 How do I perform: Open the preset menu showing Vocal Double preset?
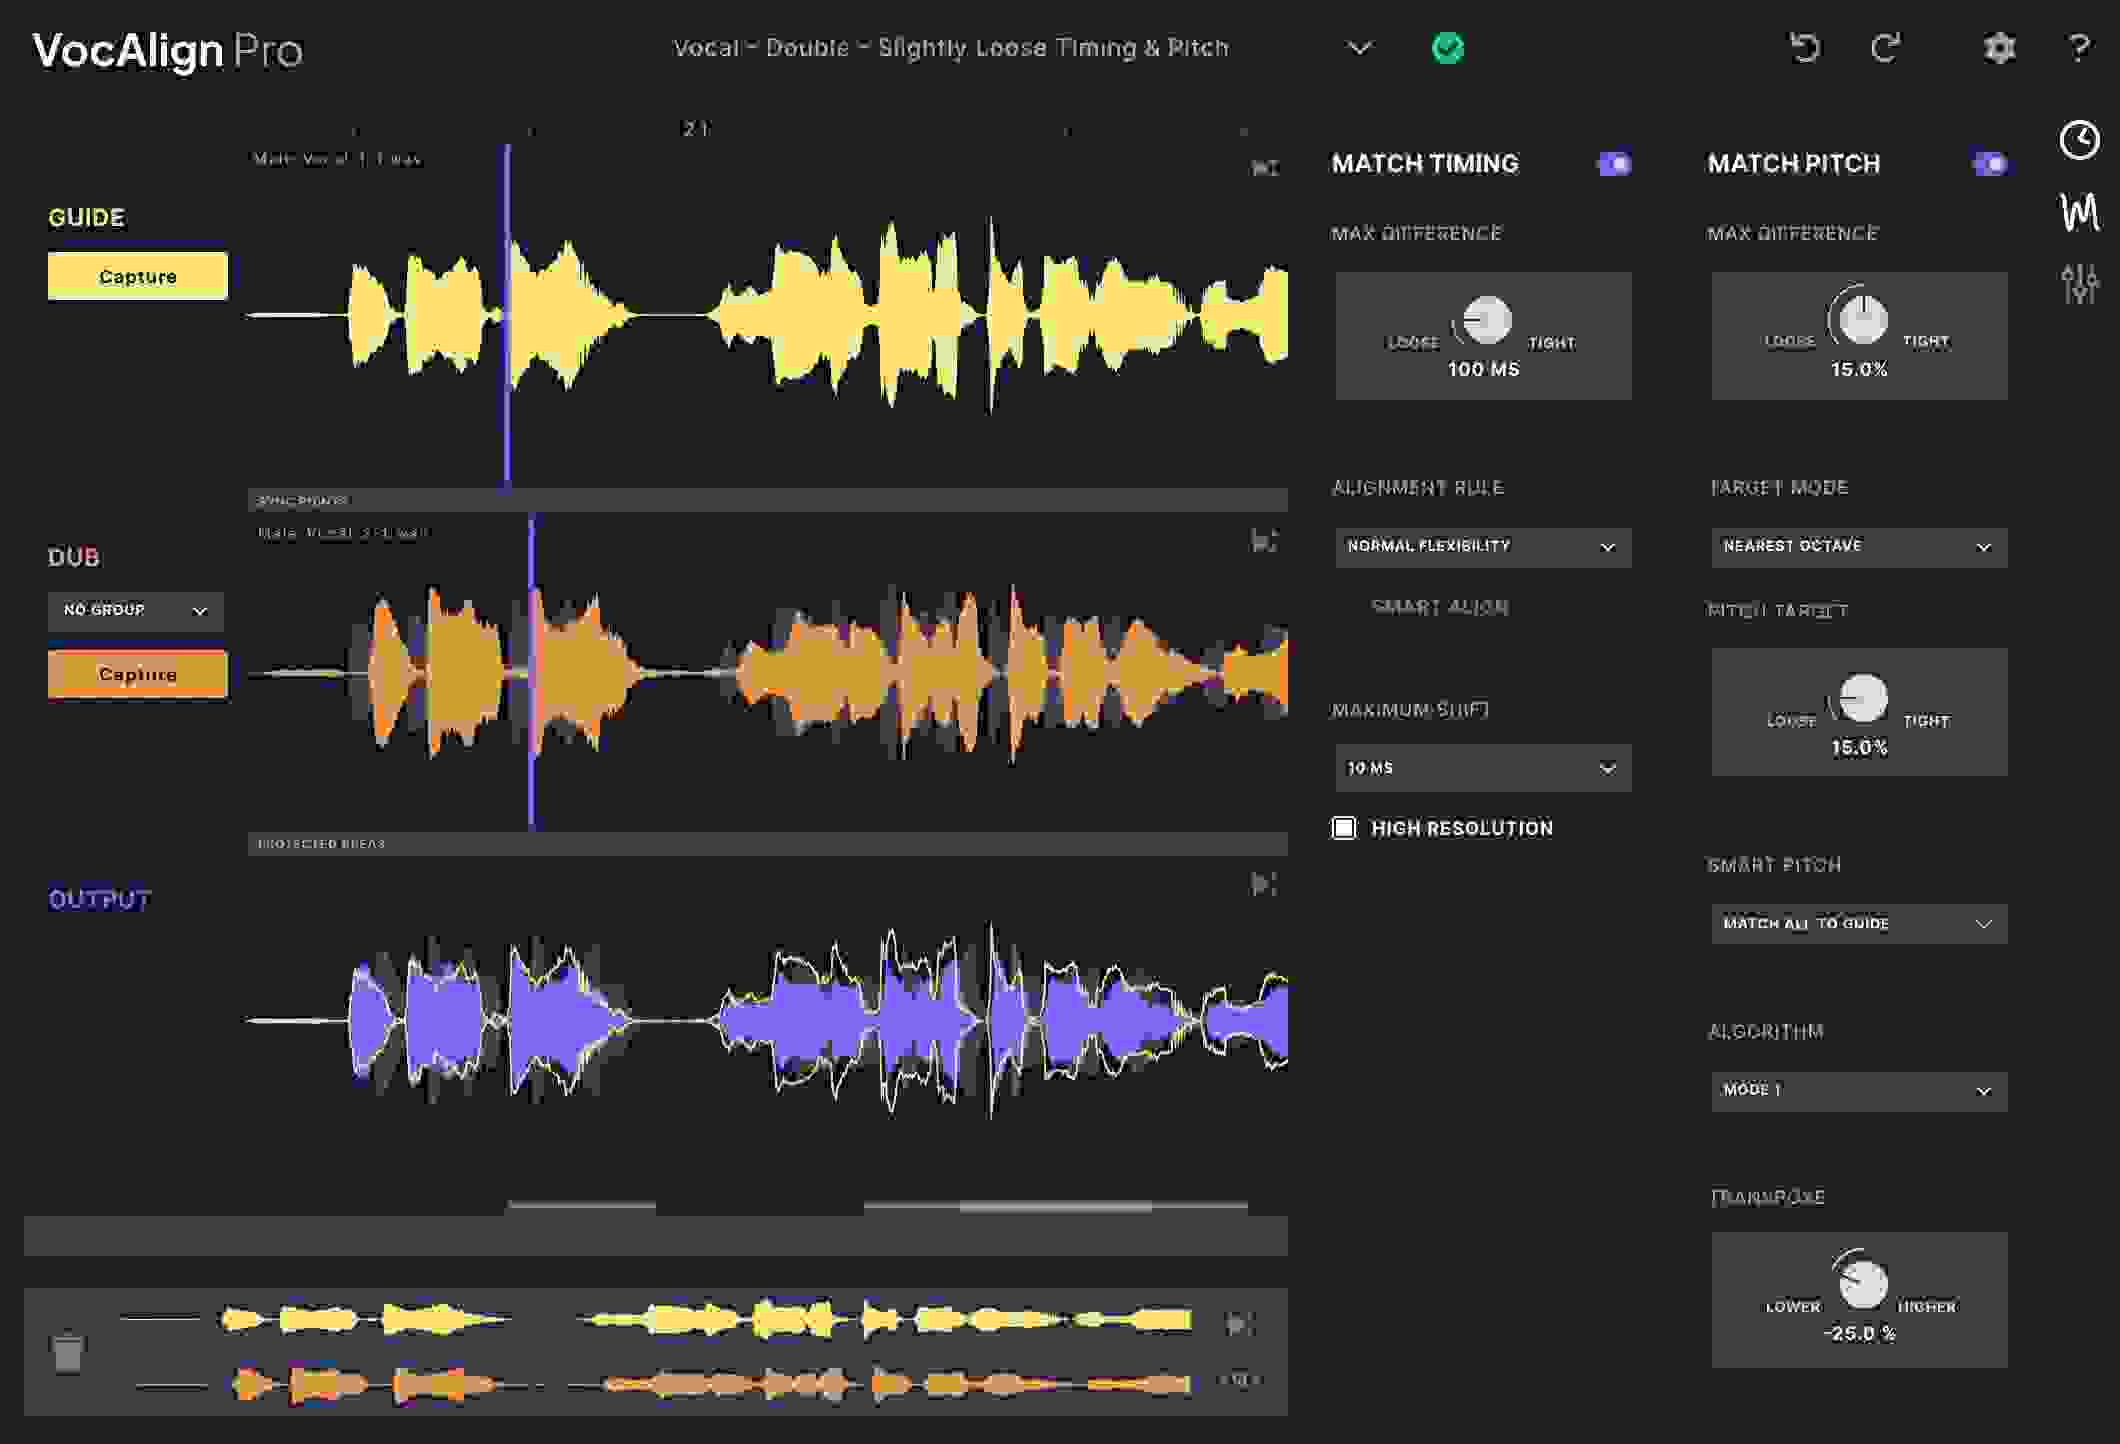point(1360,47)
